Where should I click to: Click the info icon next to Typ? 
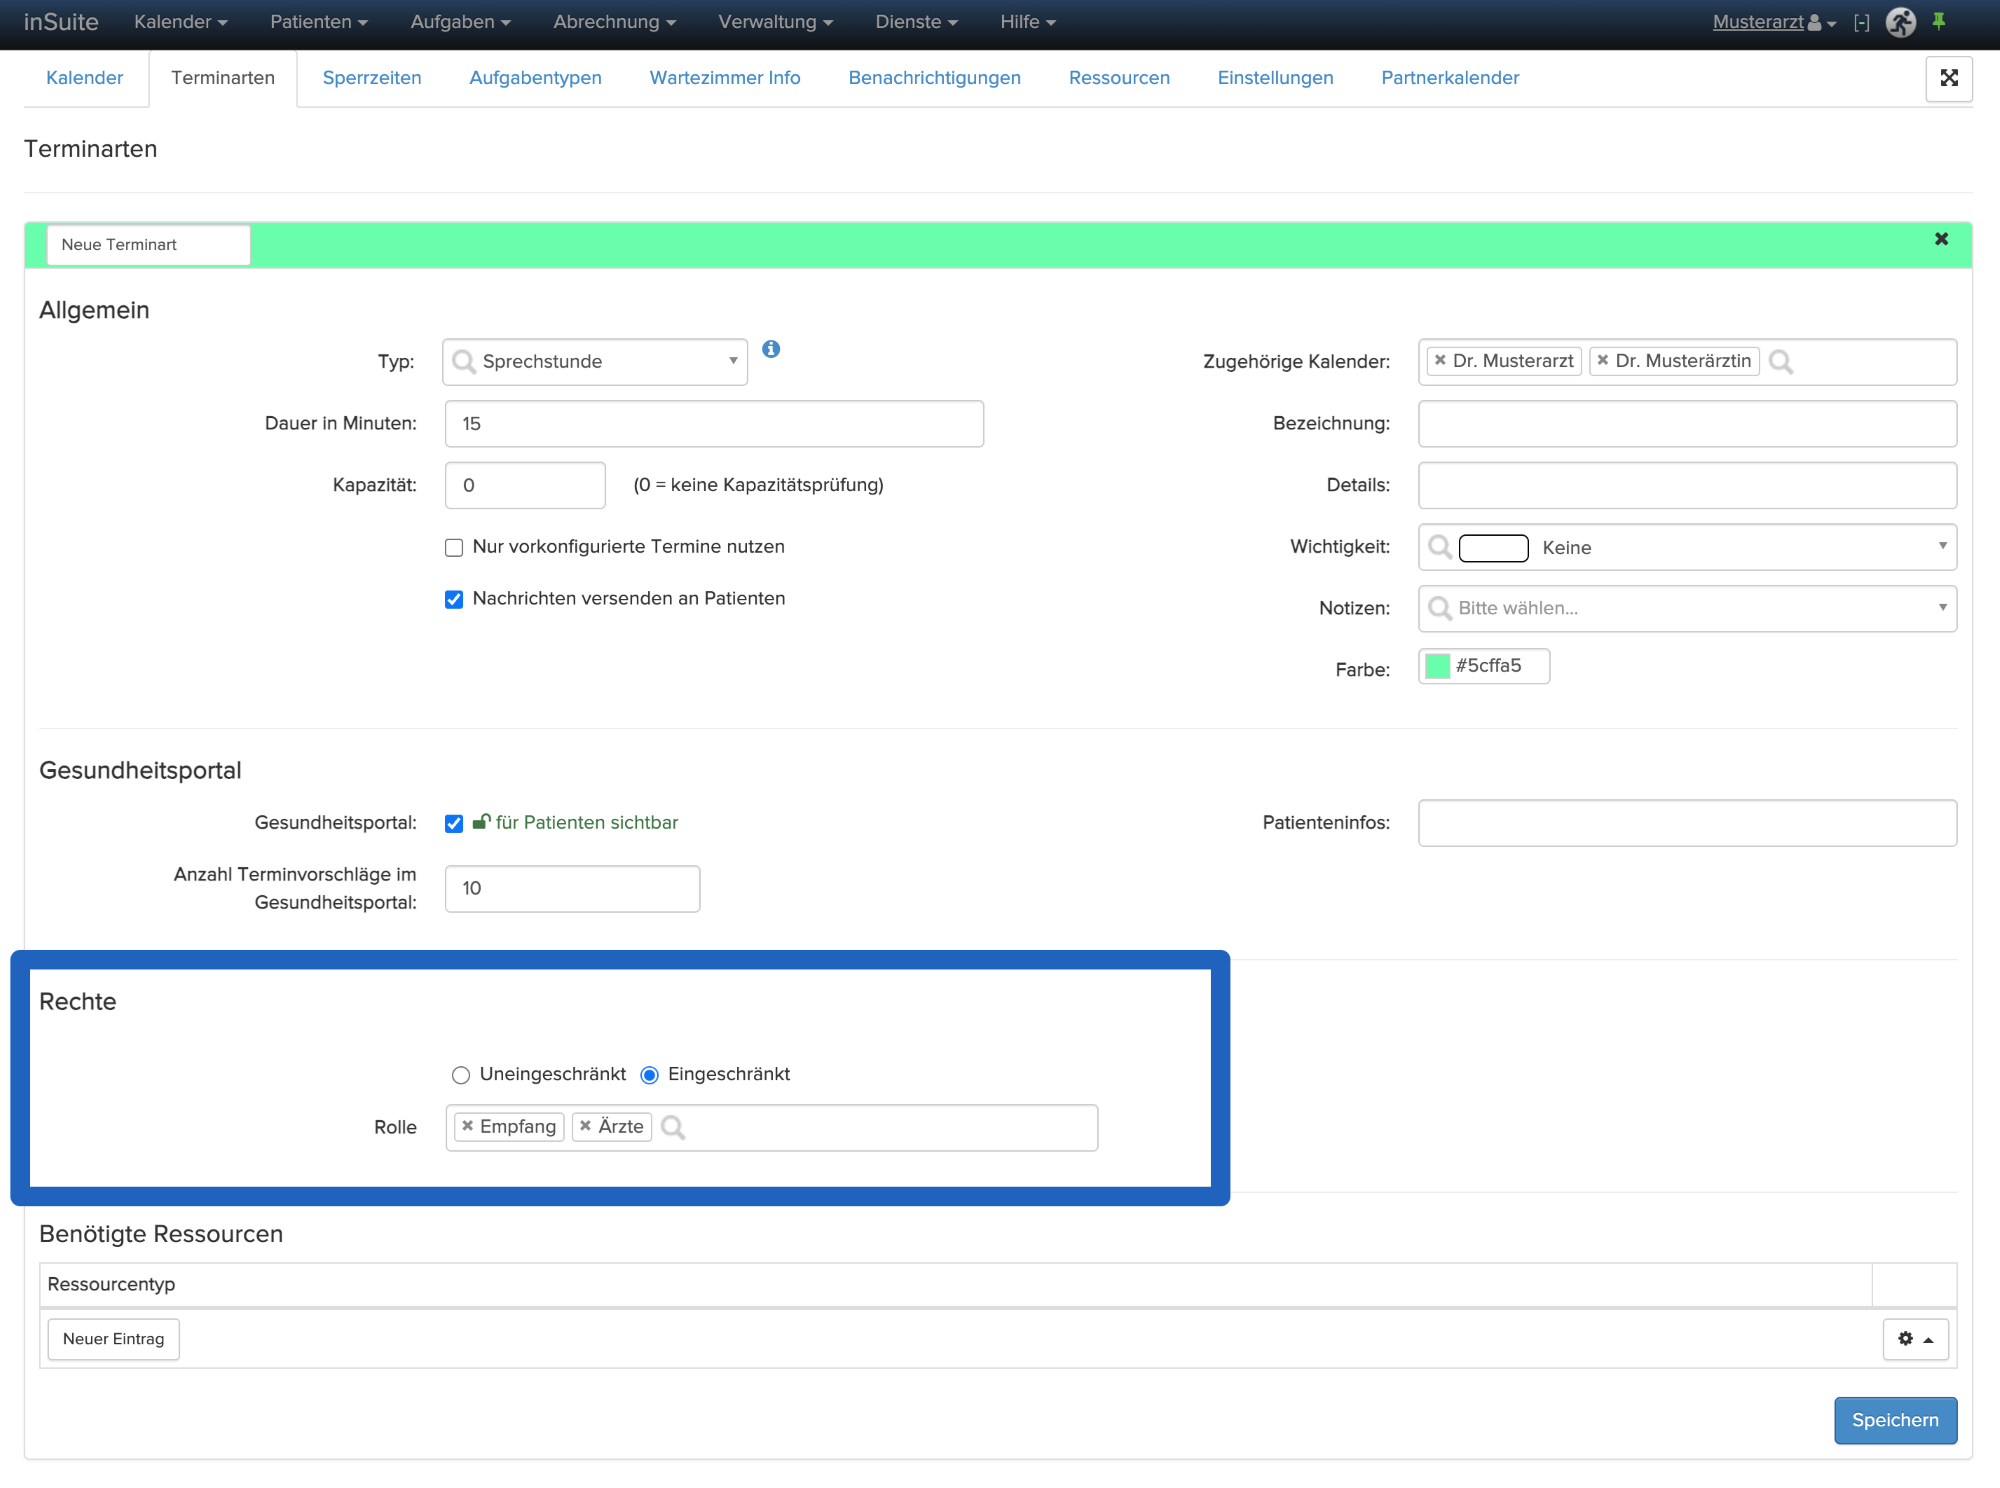point(771,349)
